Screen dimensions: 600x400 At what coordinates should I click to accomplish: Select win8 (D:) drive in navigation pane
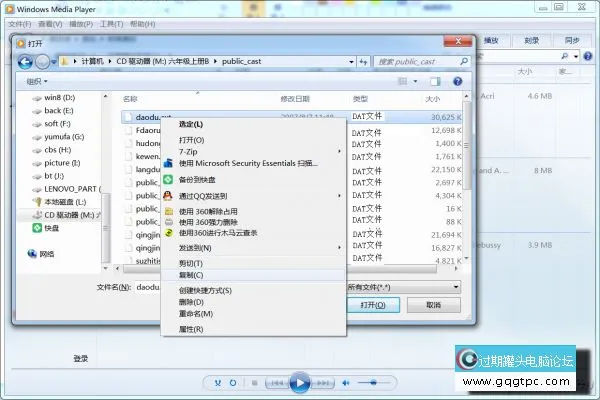click(59, 98)
